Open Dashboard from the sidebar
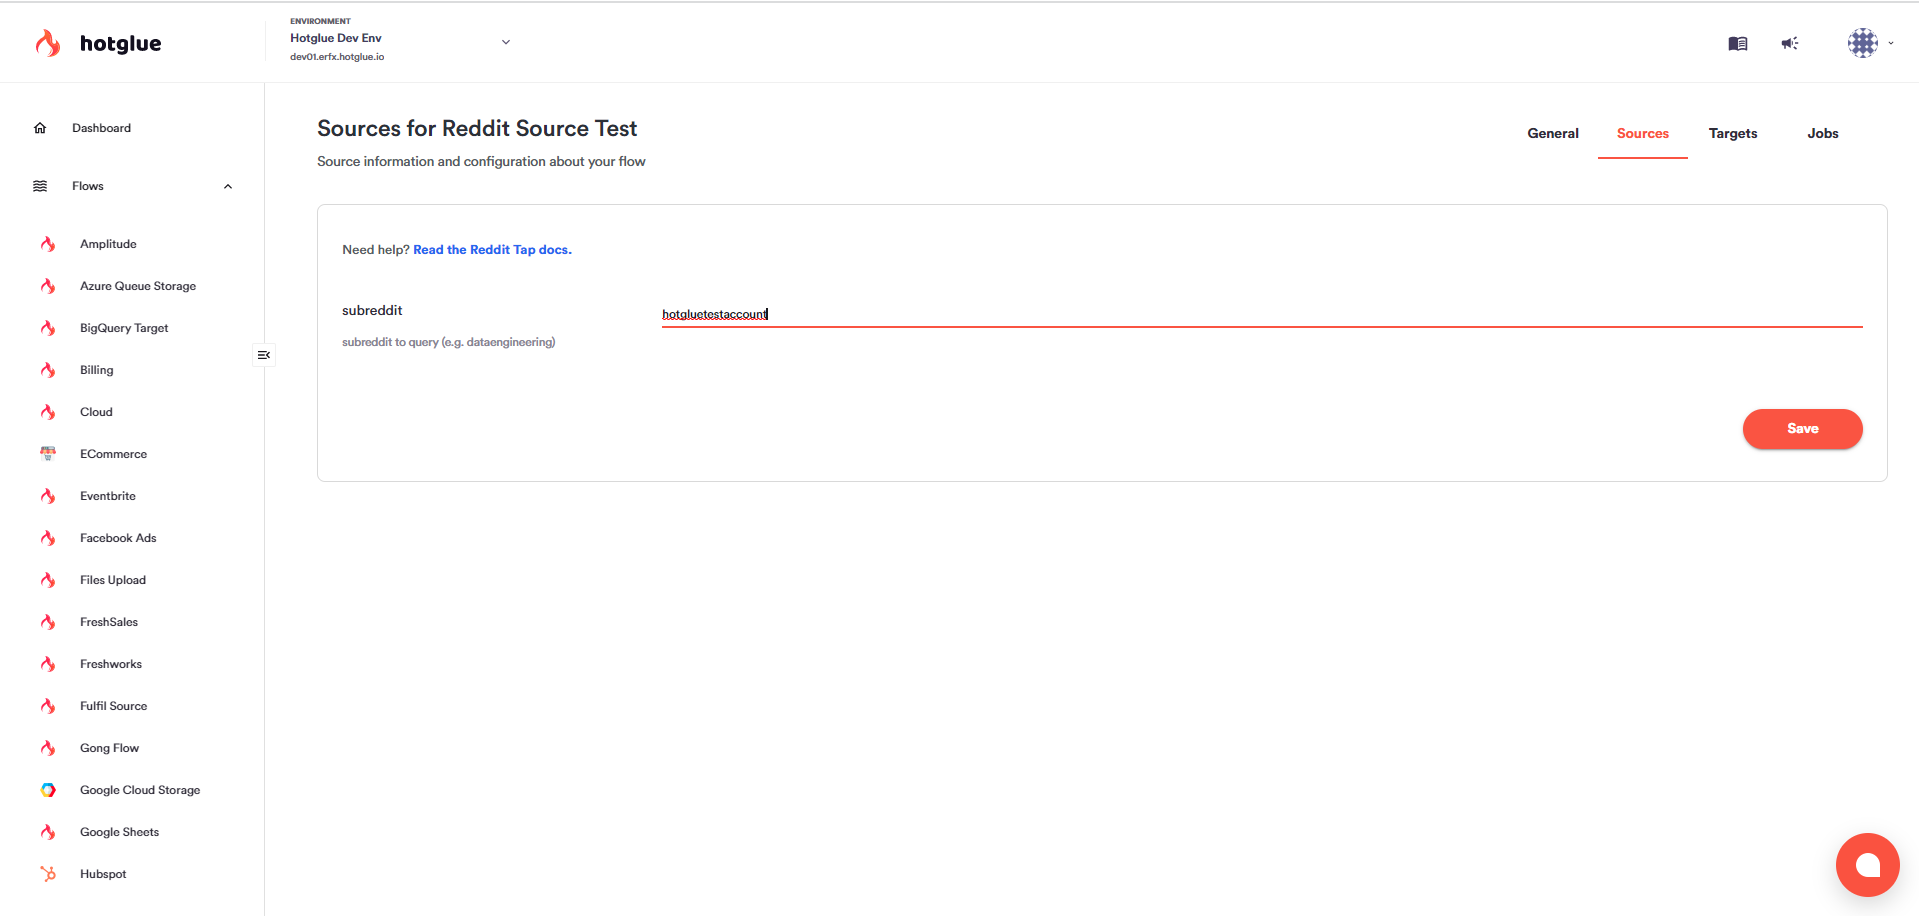This screenshot has height=916, width=1919. [101, 128]
